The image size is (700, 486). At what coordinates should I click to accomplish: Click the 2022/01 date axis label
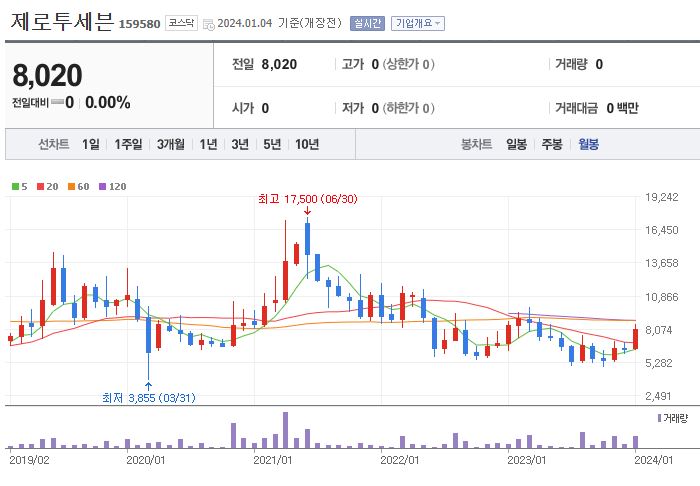point(400,460)
